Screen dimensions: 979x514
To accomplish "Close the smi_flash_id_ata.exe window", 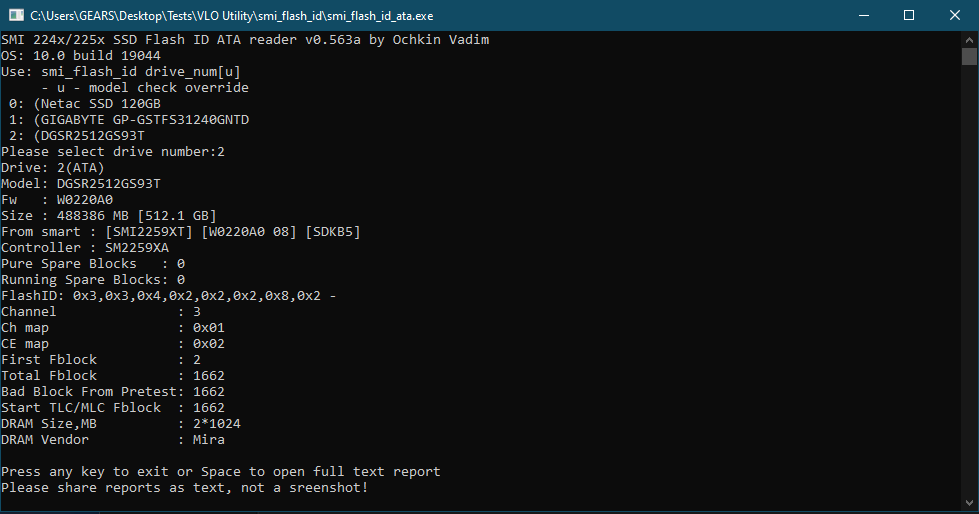I will pos(955,15).
